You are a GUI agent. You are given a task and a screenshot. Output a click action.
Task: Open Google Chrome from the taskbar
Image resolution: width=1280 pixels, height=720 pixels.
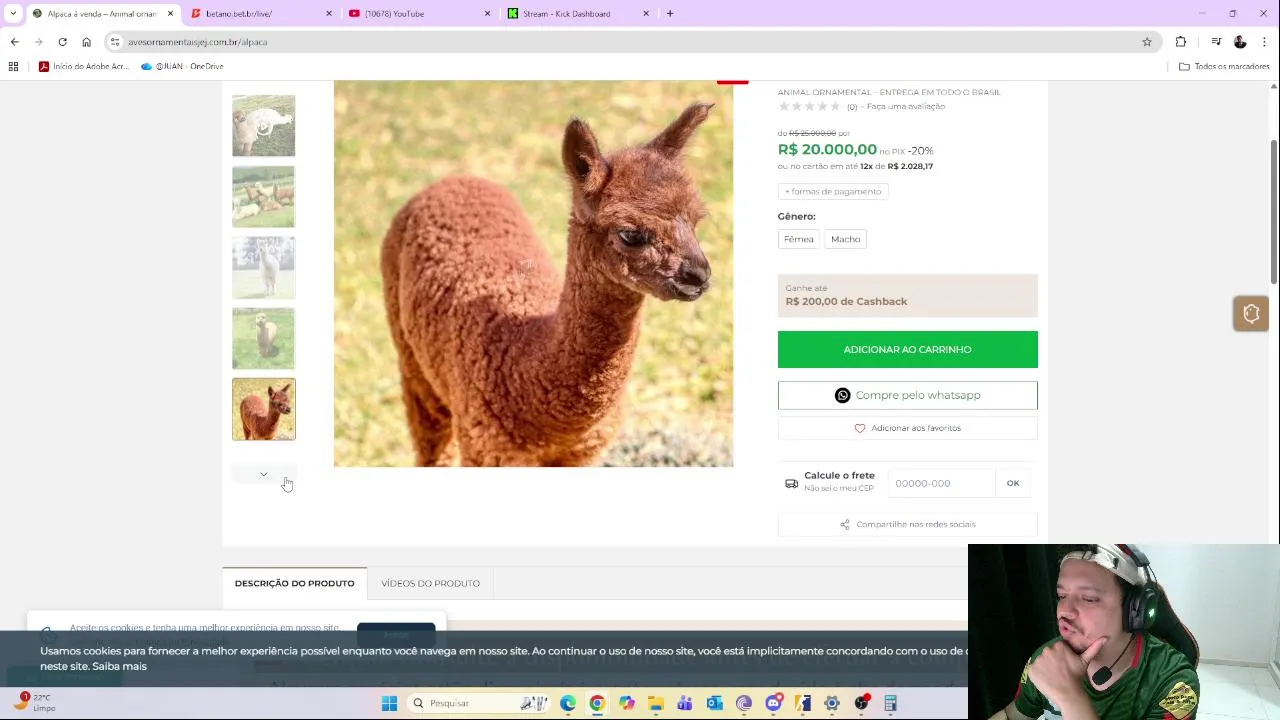(x=597, y=703)
